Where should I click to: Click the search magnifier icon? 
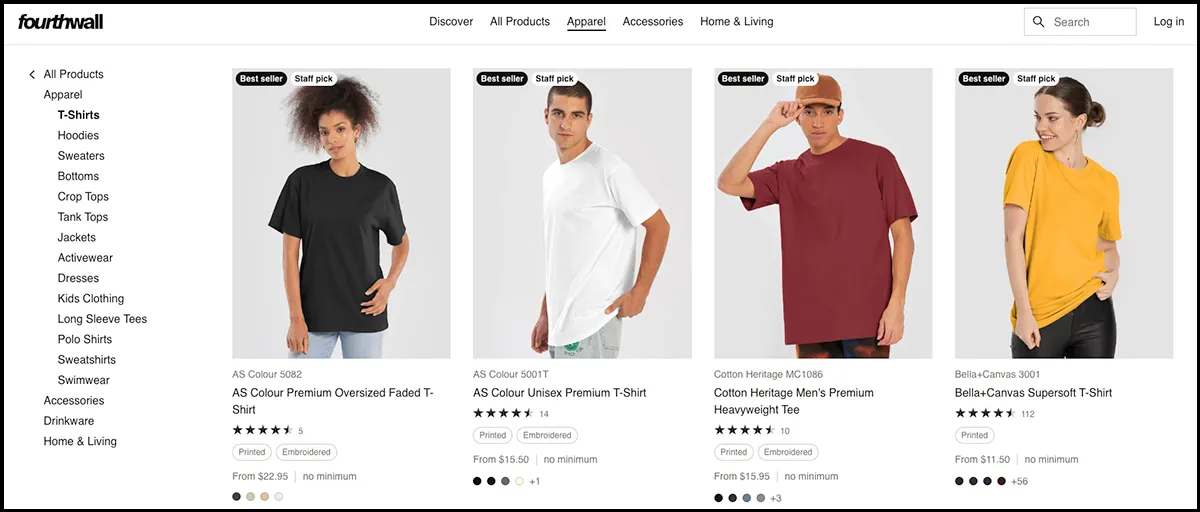click(x=1039, y=22)
